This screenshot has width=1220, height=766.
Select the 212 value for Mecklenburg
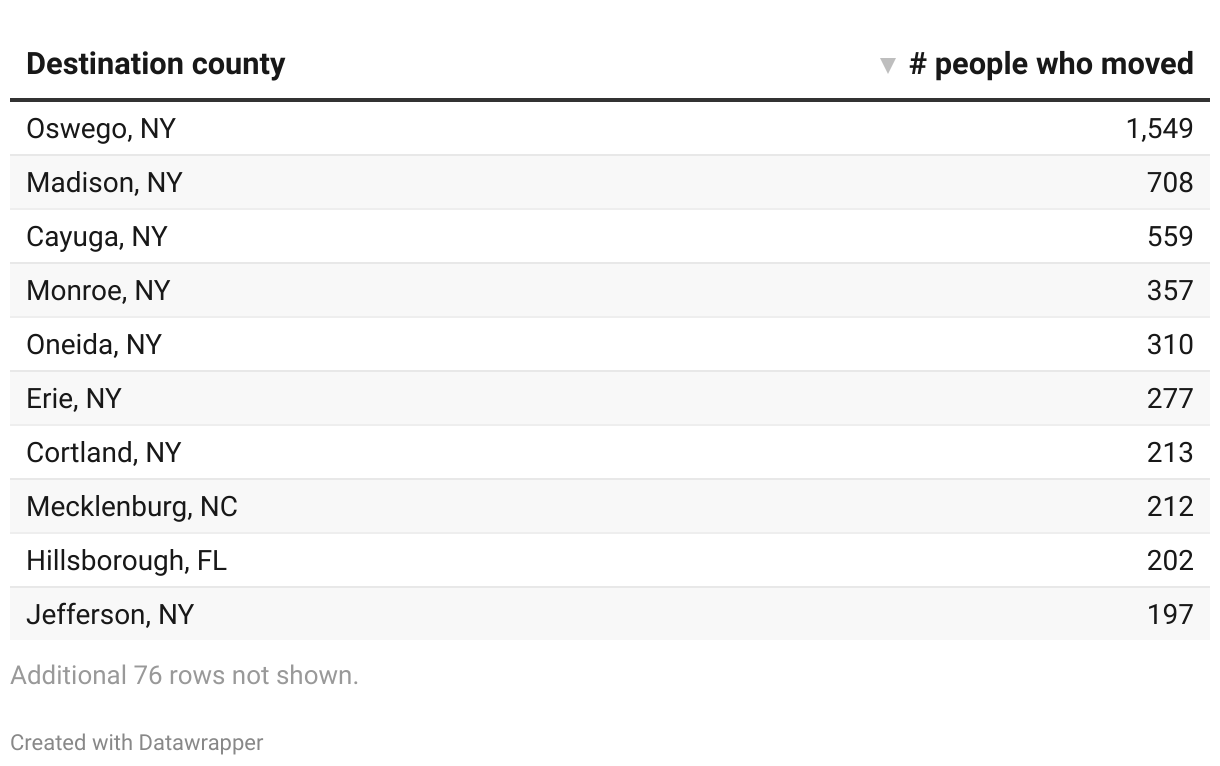point(1170,507)
